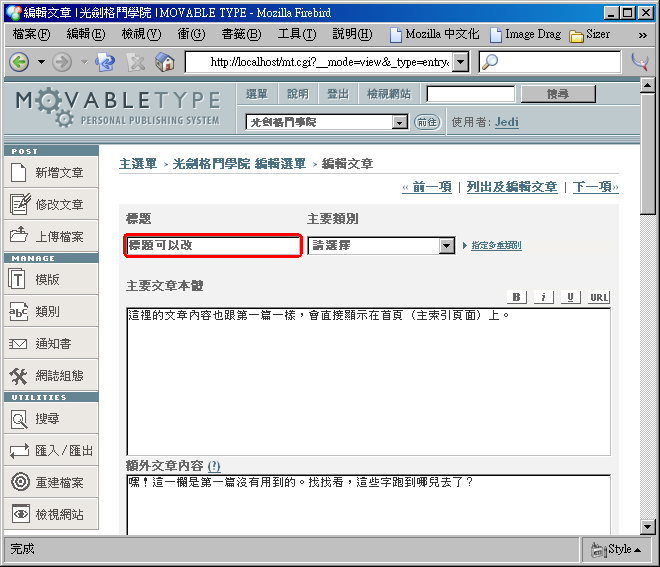The height and width of the screenshot is (567, 660).
Task: Open the Jedi user profile link
Action: tap(507, 122)
